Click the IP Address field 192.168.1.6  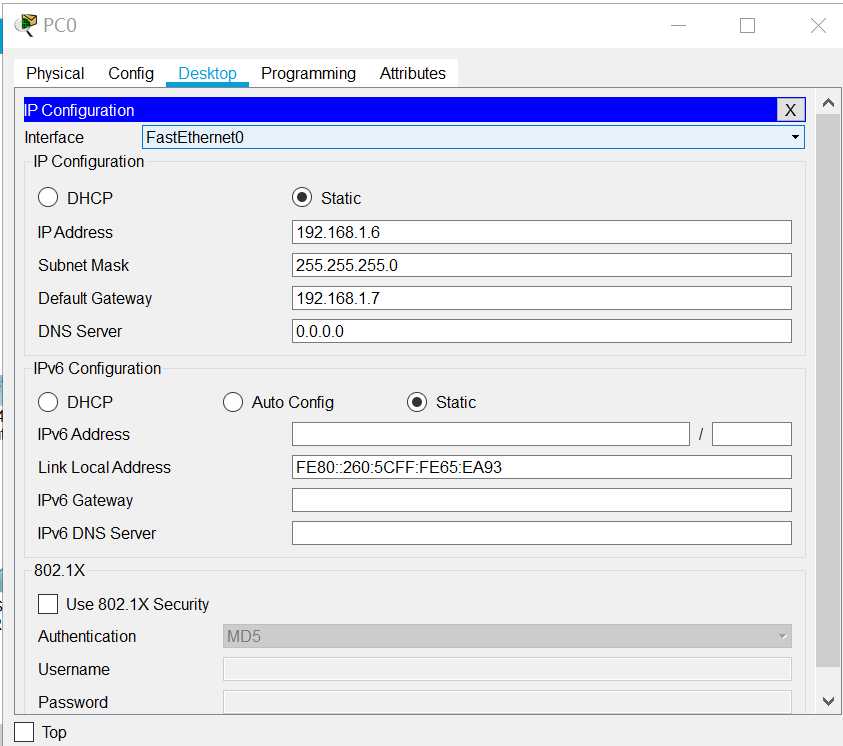tap(541, 232)
